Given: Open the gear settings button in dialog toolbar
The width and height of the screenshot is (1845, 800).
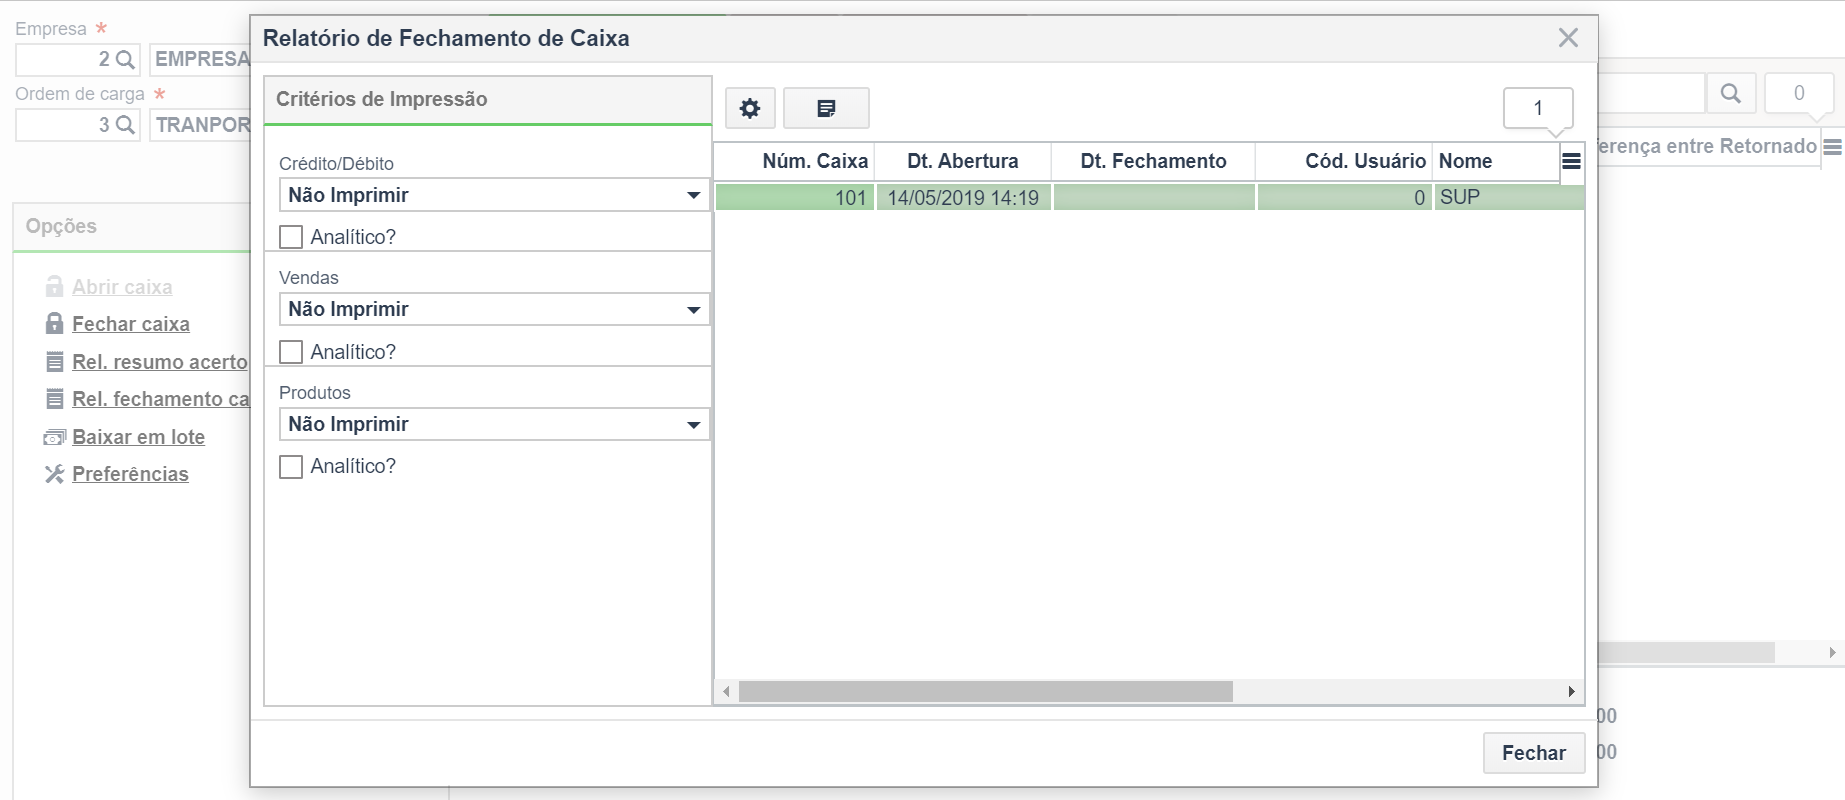Looking at the screenshot, I should 750,108.
